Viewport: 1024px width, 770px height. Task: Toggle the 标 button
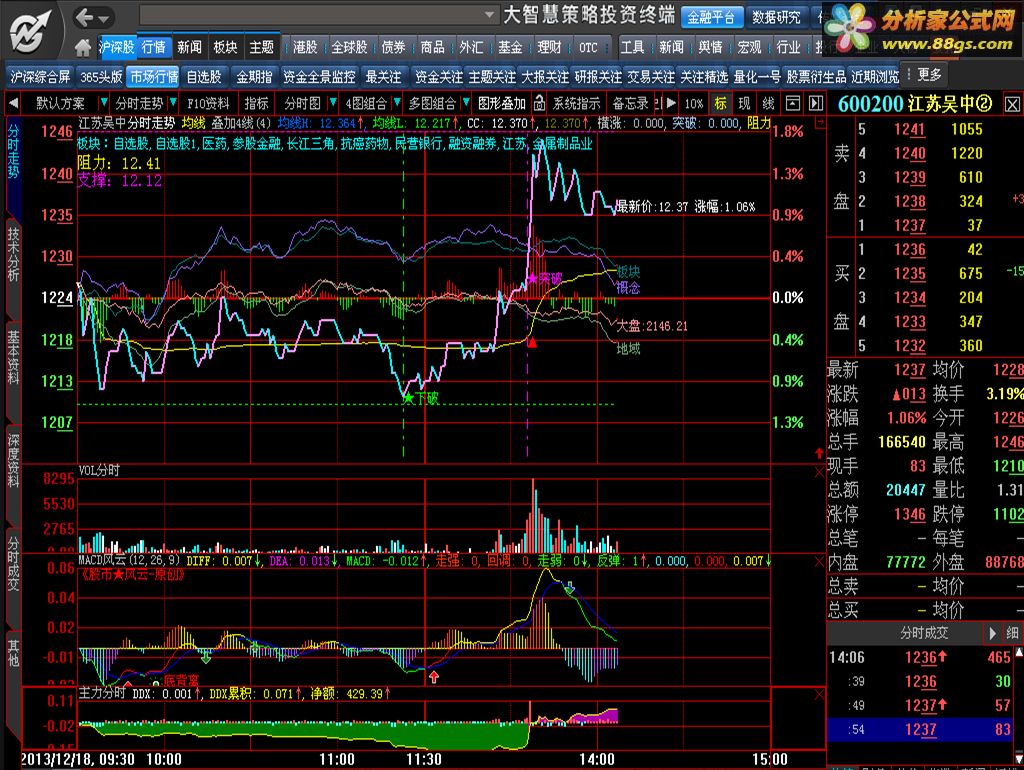click(x=720, y=103)
